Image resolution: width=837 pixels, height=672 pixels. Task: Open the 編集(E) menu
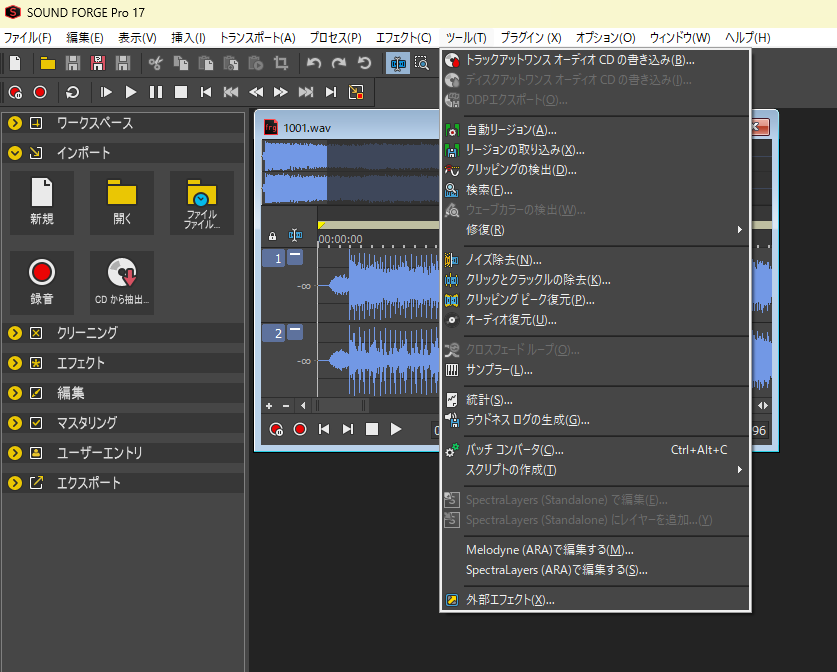(x=85, y=38)
